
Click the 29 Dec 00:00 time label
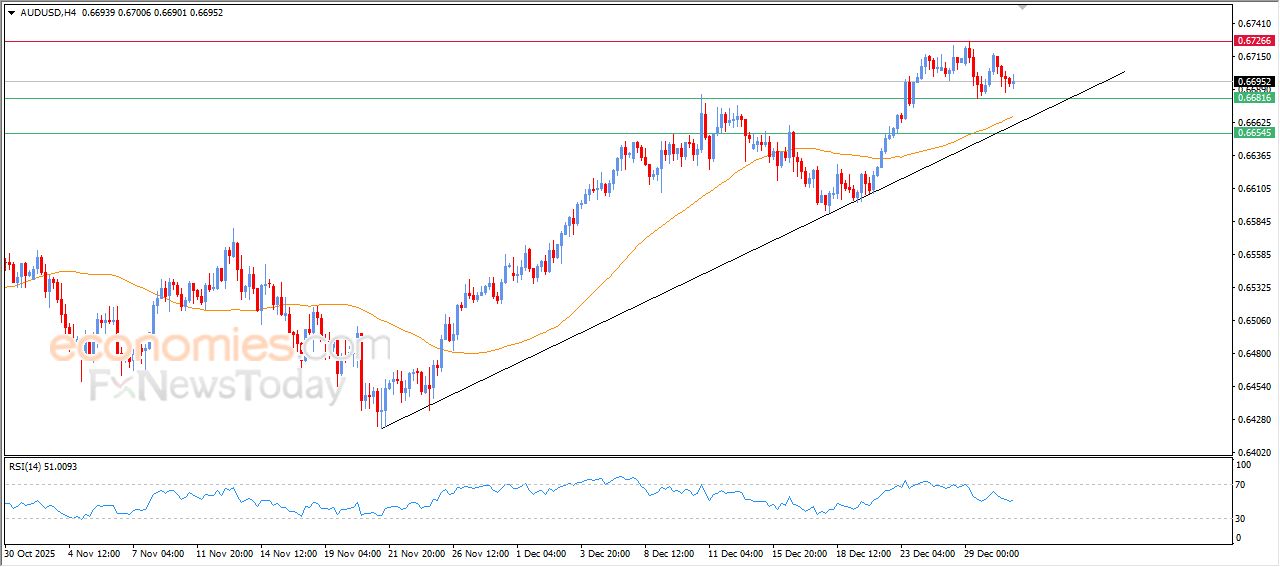pyautogui.click(x=990, y=552)
